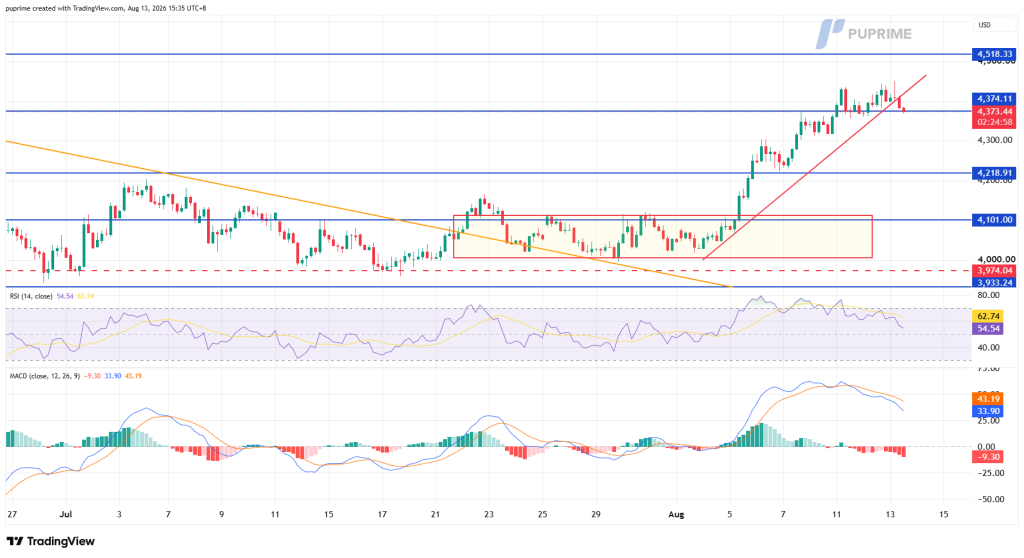This screenshot has width=1024, height=558.
Task: Click the 23 date label on time axis
Action: (489, 514)
